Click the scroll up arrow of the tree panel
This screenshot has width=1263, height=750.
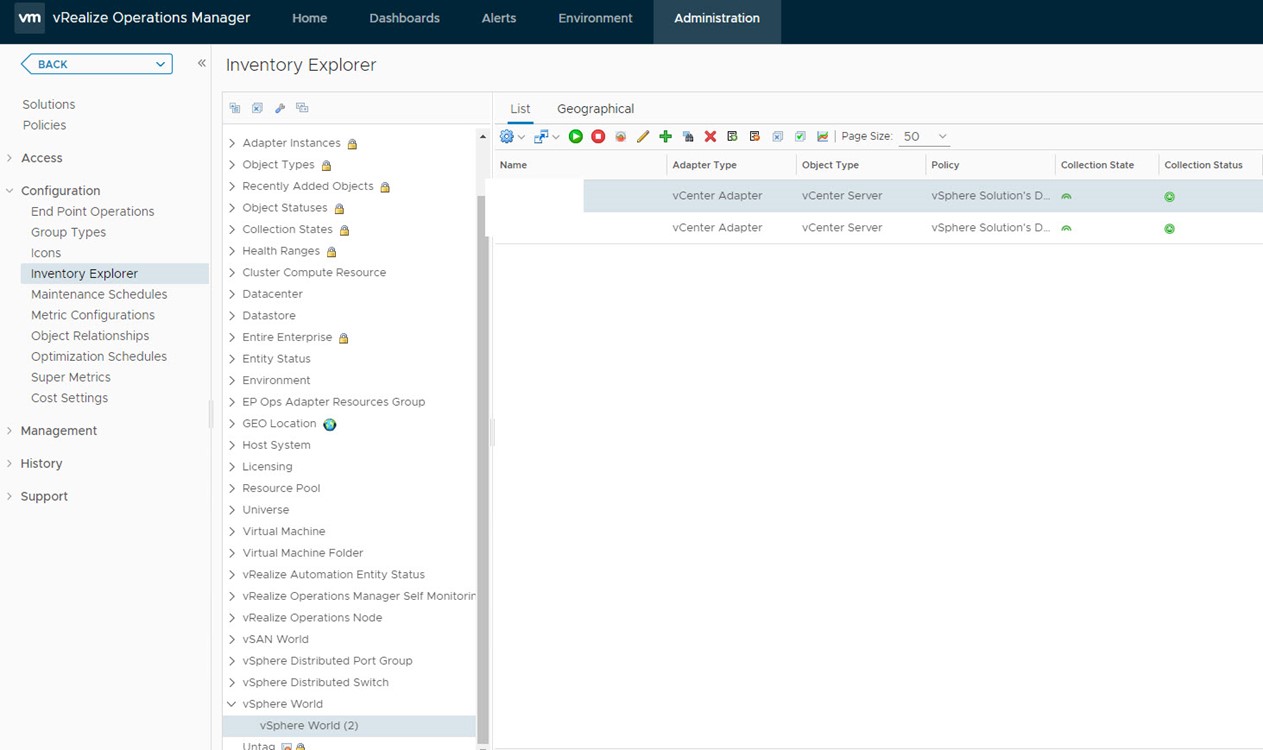(x=483, y=136)
